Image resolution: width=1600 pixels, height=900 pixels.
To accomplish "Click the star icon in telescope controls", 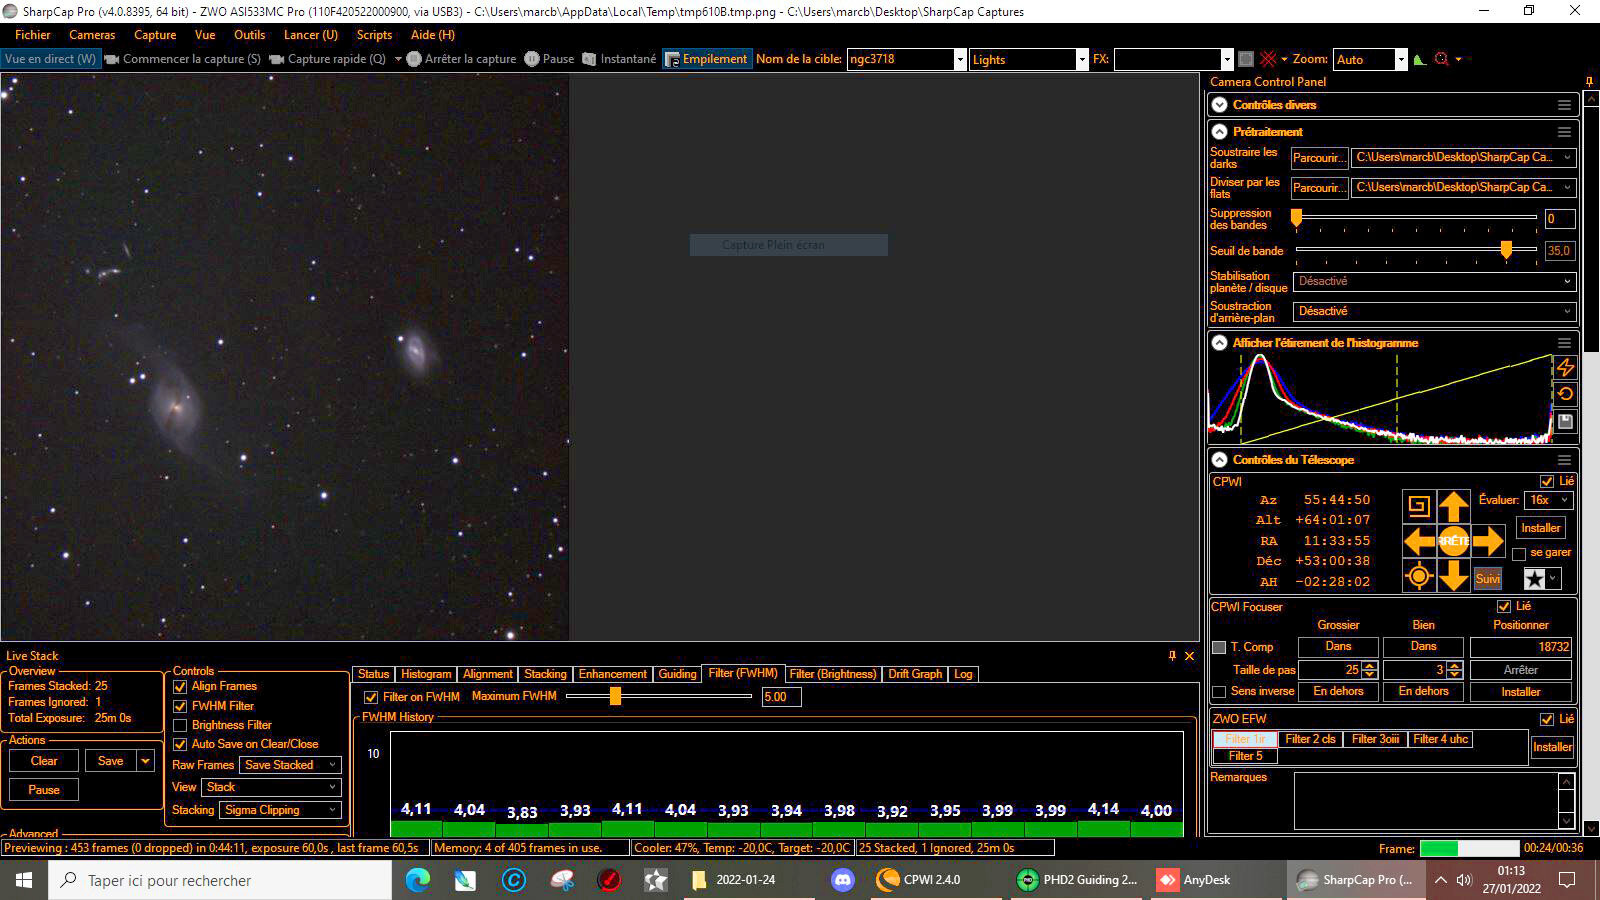I will pyautogui.click(x=1535, y=579).
